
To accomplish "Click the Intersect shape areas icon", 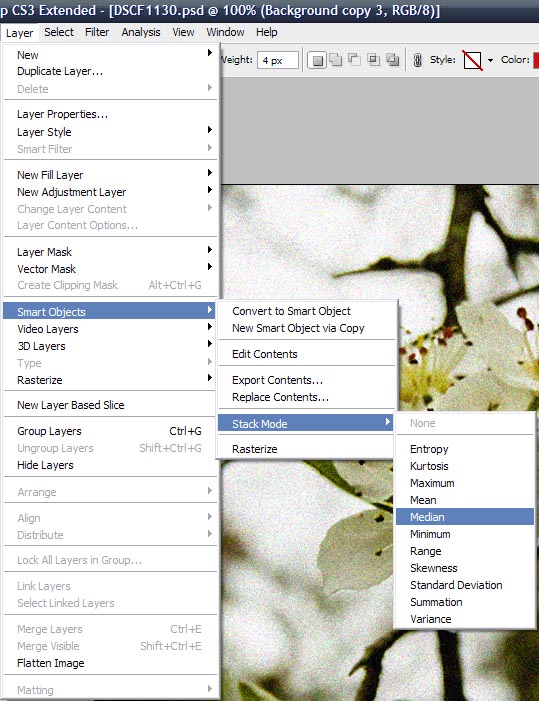I will [373, 59].
